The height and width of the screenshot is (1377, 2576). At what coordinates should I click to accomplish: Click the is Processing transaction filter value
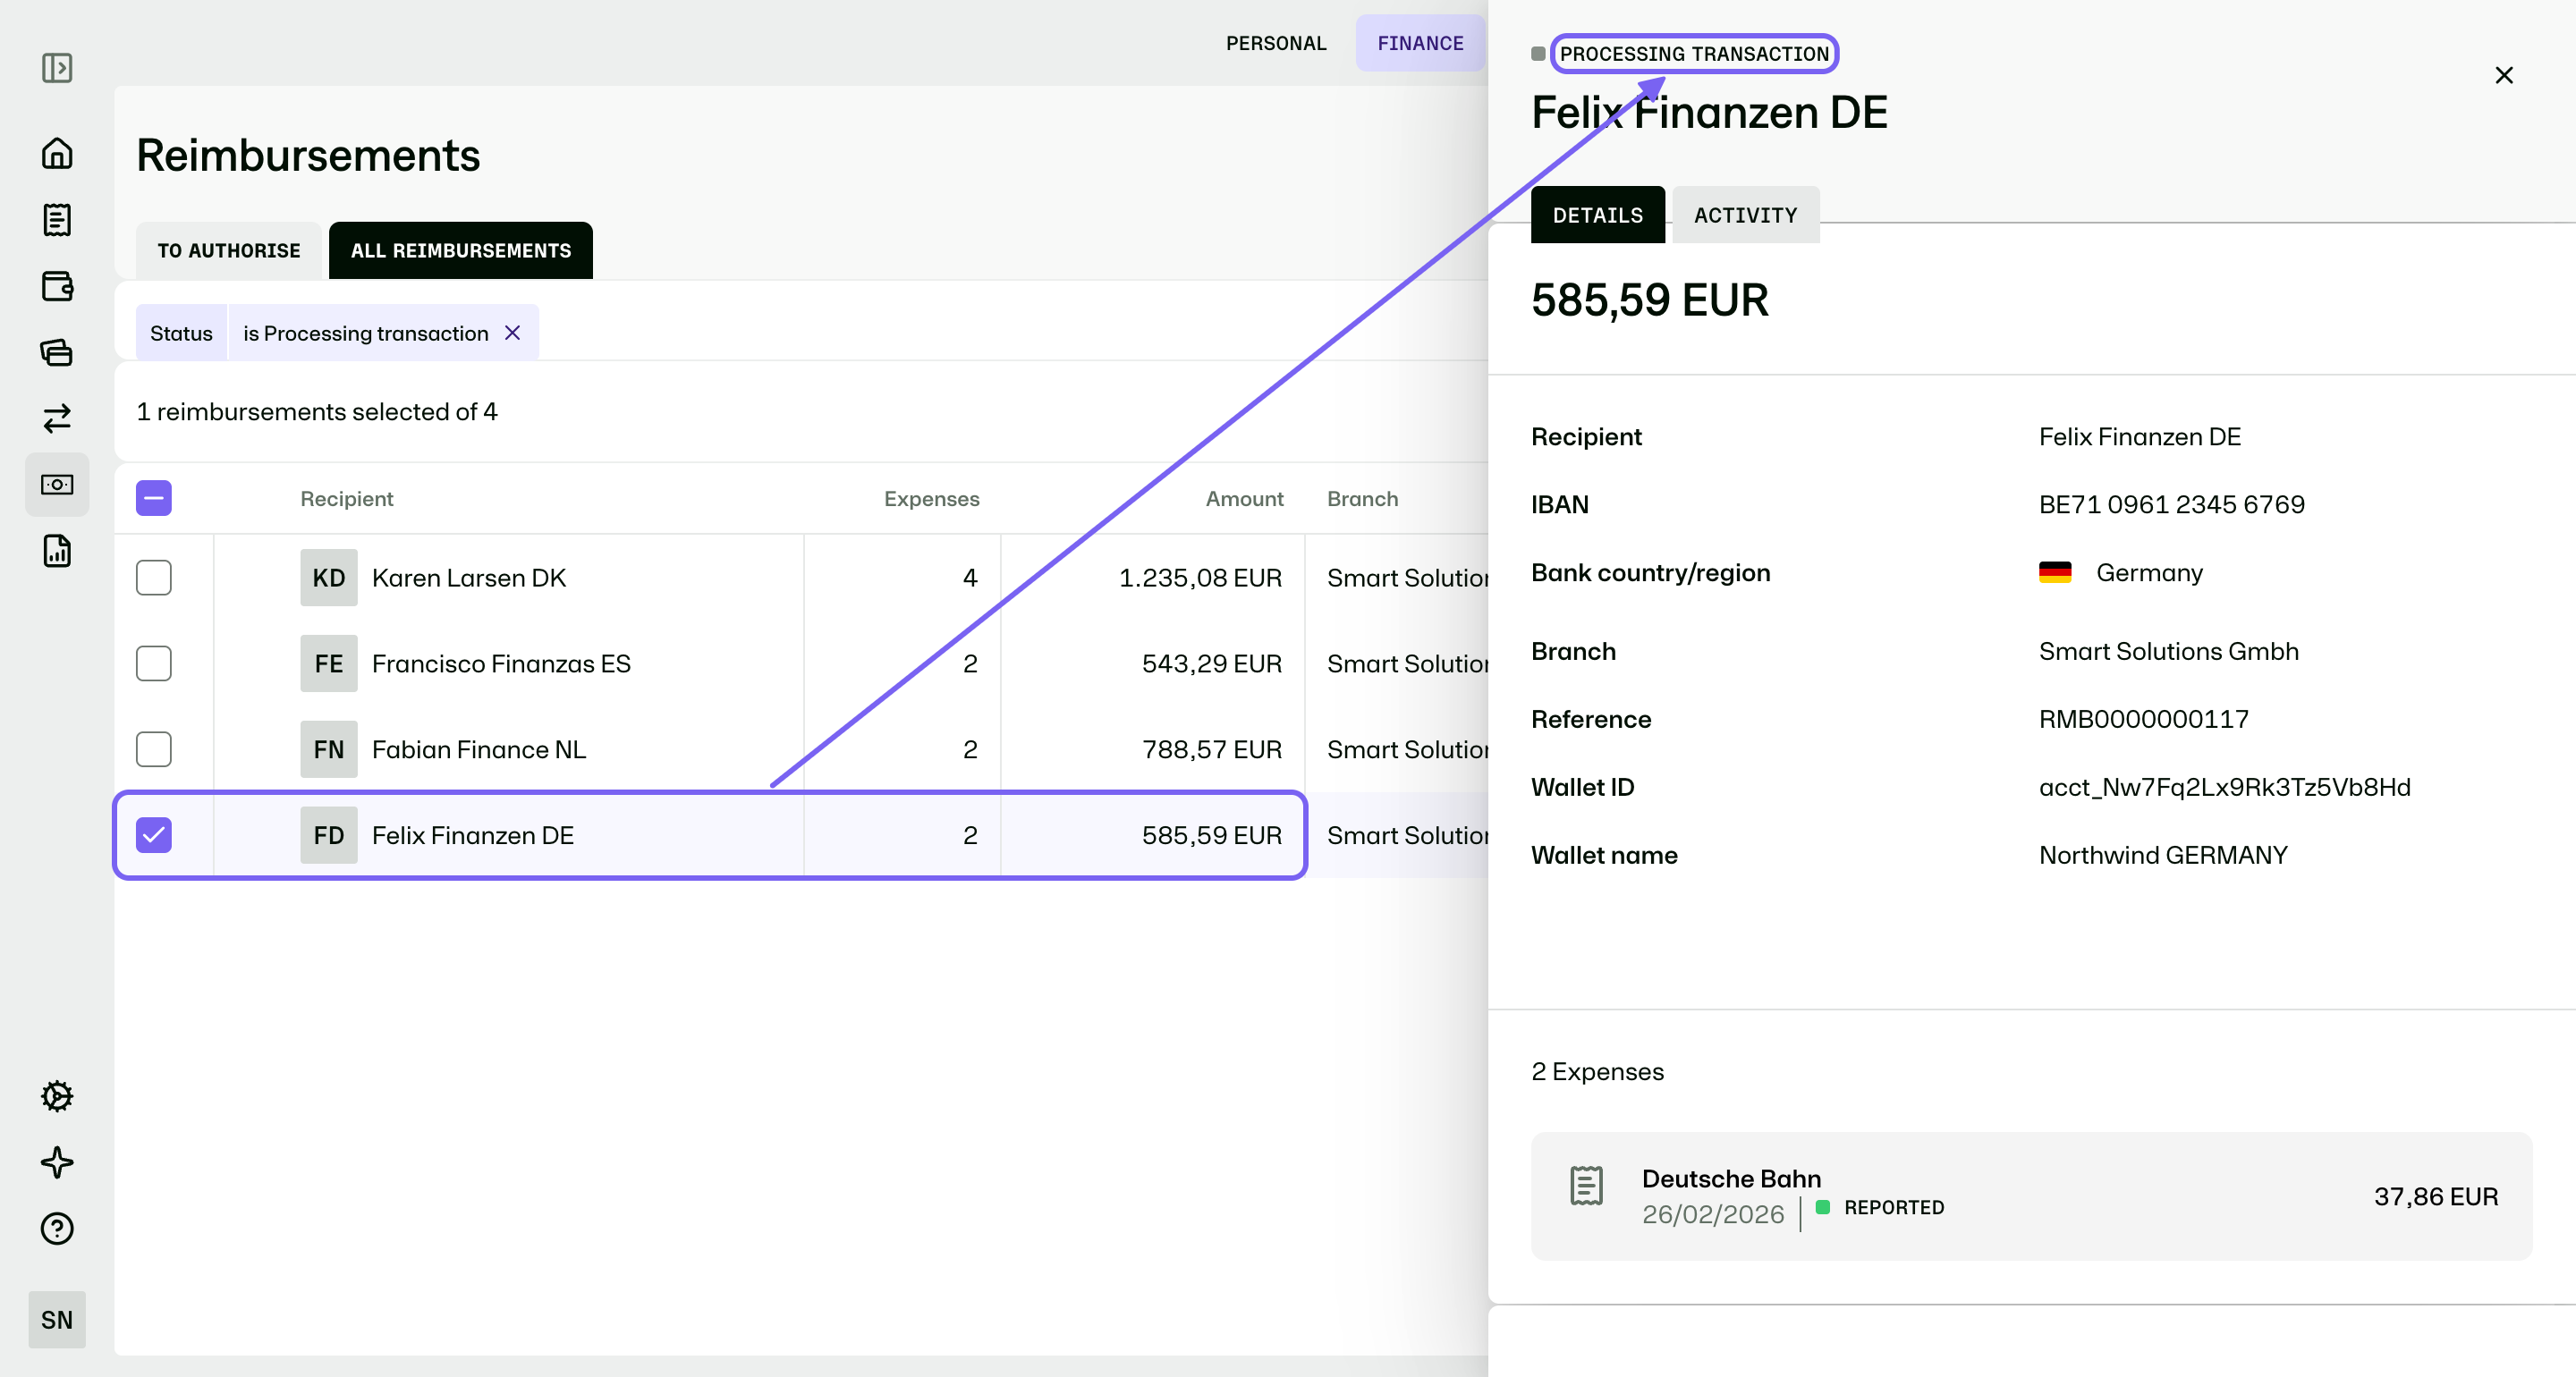click(x=366, y=333)
